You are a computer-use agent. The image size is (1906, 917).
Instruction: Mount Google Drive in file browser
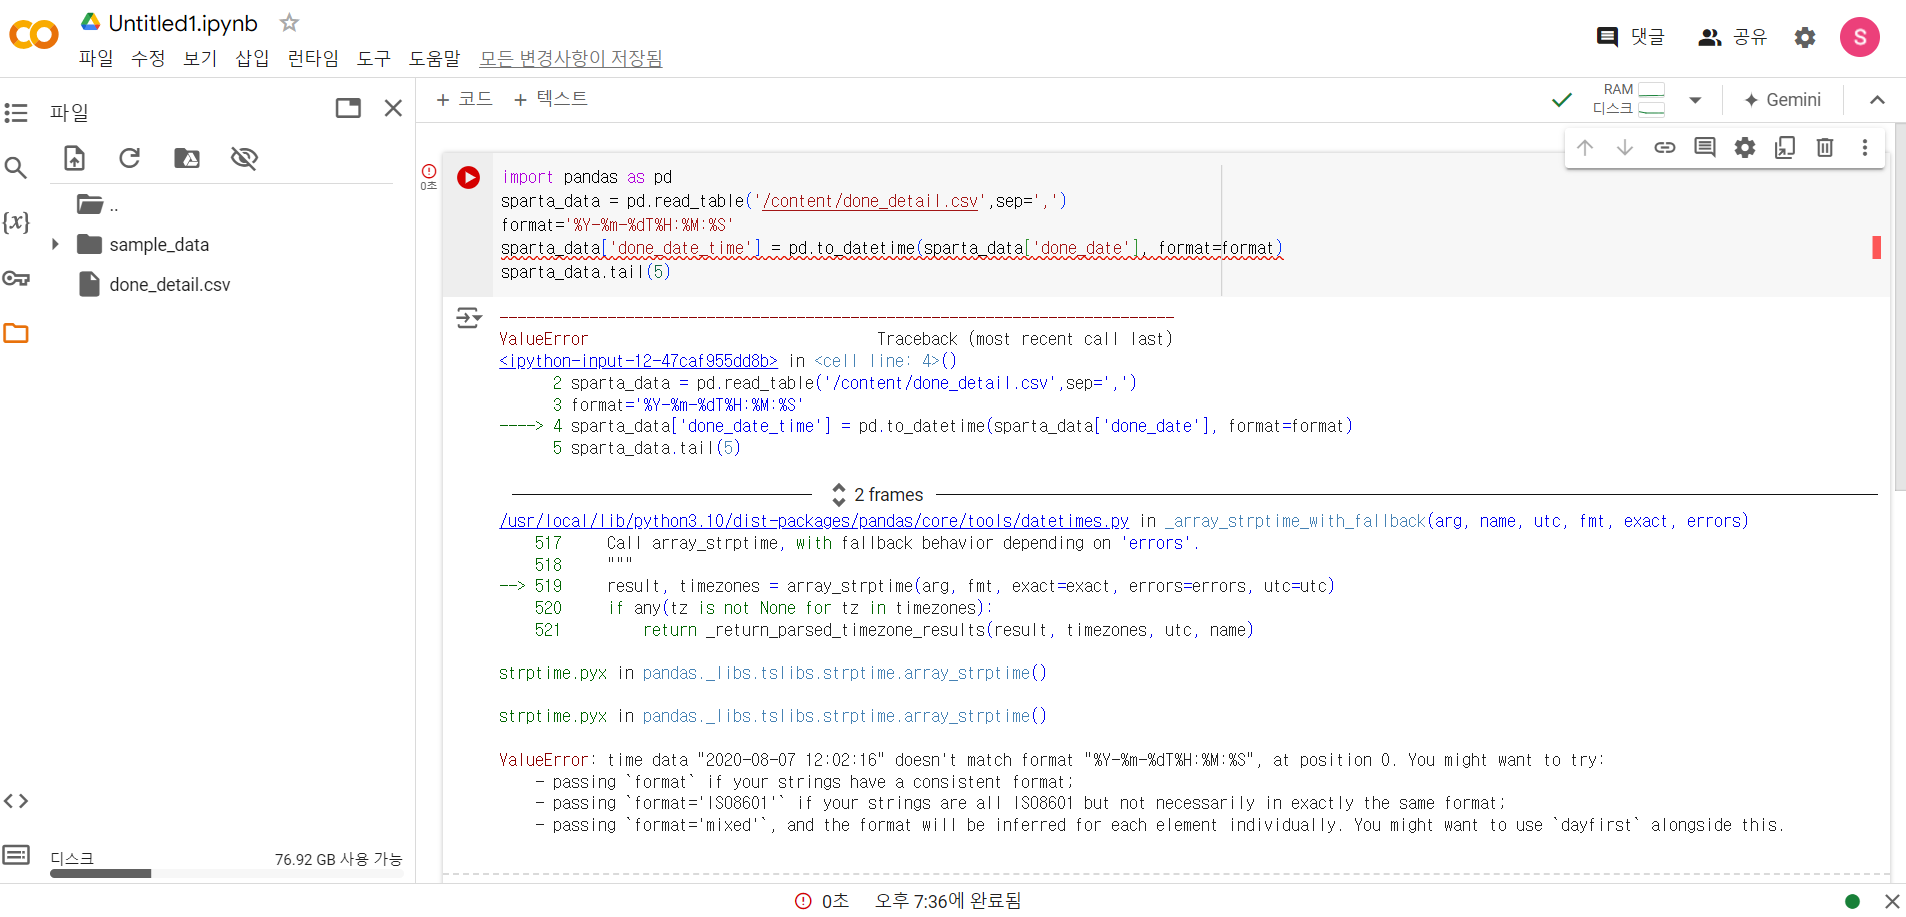[187, 158]
